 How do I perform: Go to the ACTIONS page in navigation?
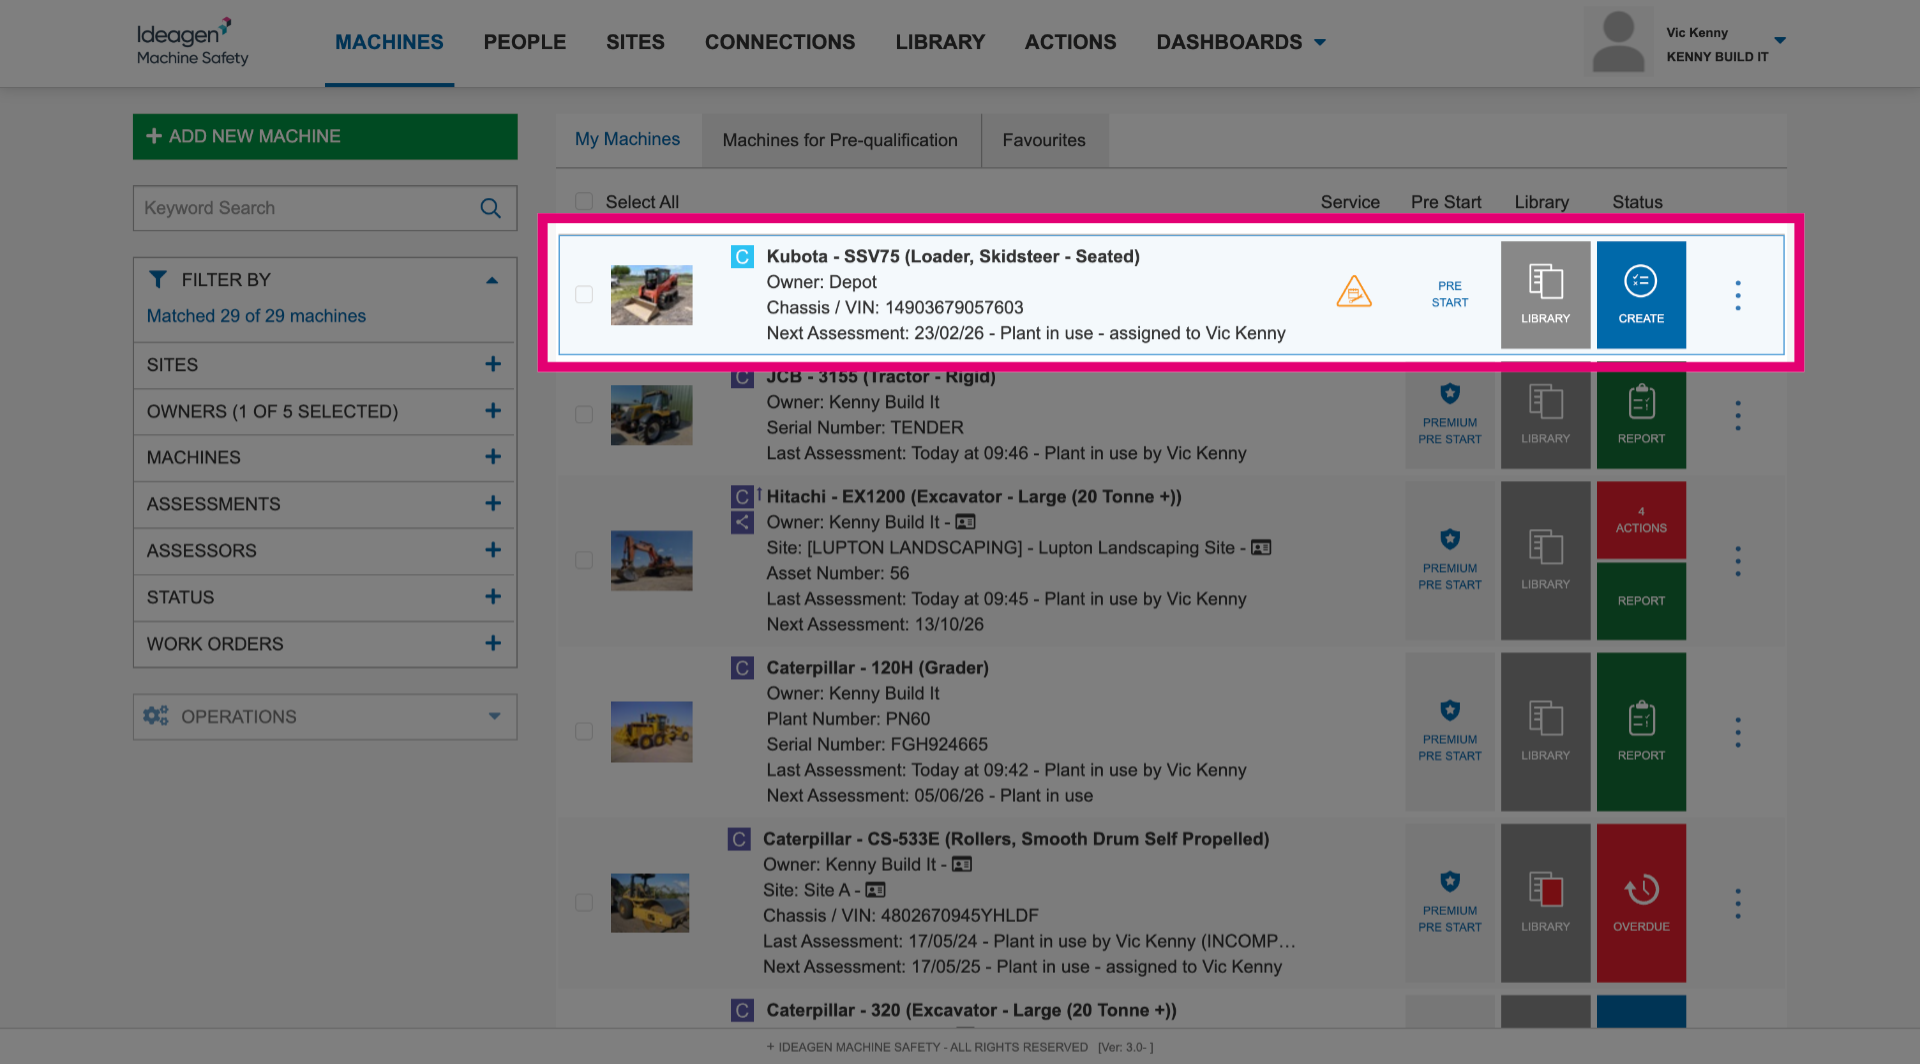pyautogui.click(x=1070, y=42)
